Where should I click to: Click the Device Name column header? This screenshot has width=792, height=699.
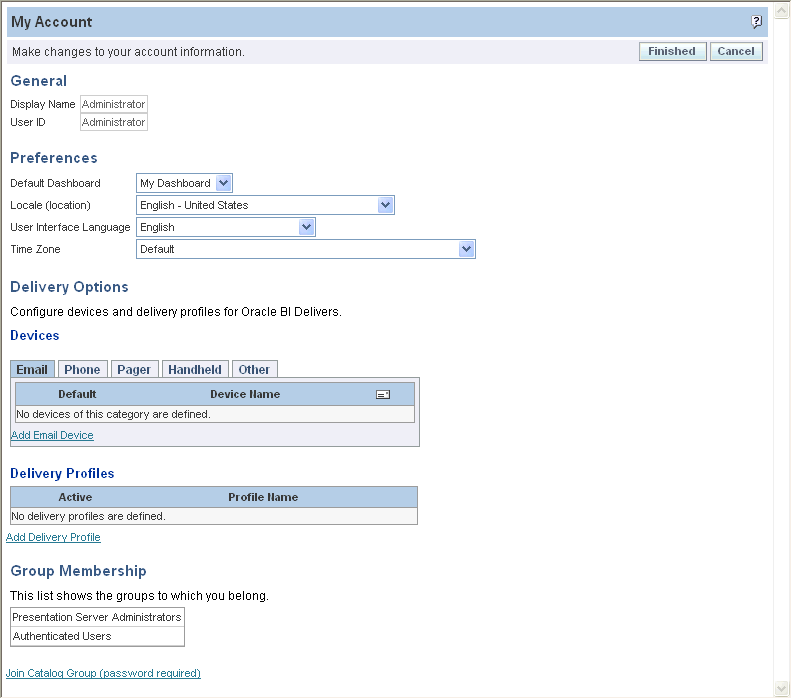click(x=245, y=394)
